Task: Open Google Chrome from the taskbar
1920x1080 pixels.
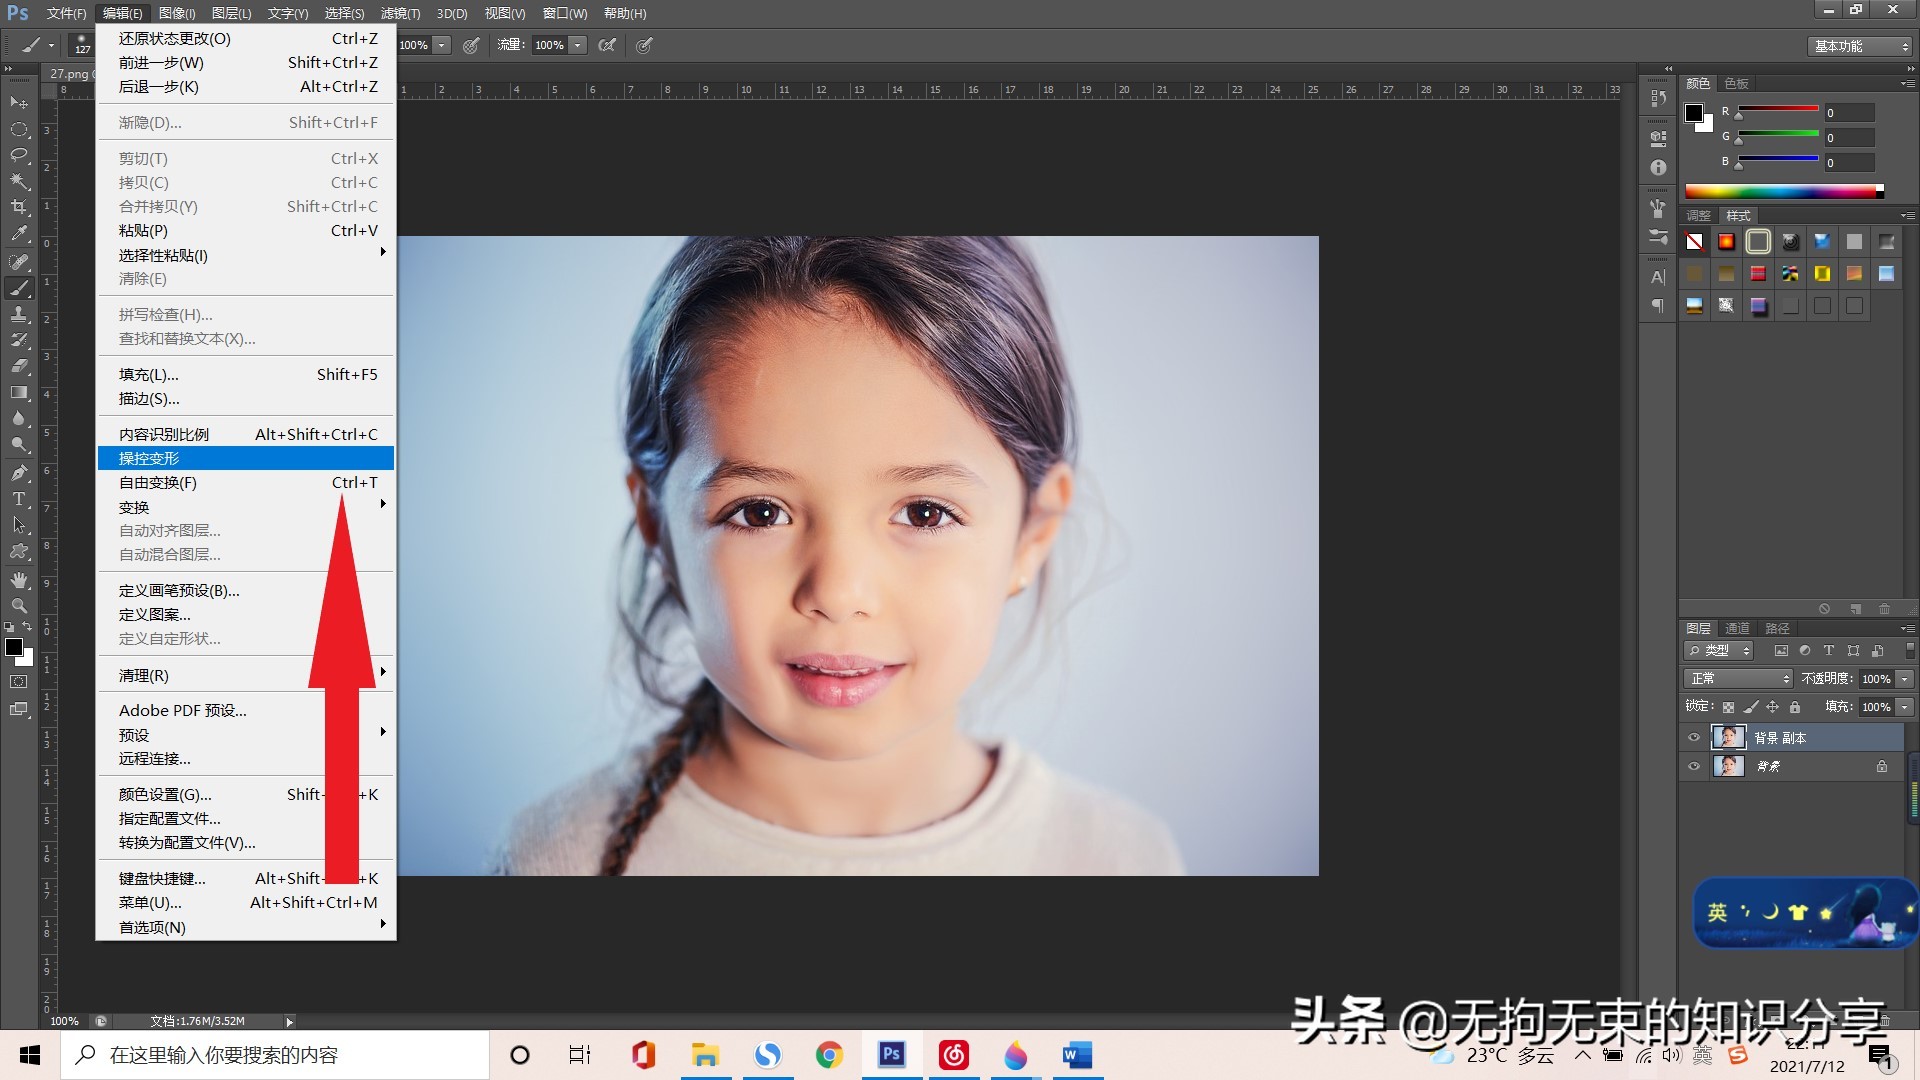Action: click(x=829, y=1055)
